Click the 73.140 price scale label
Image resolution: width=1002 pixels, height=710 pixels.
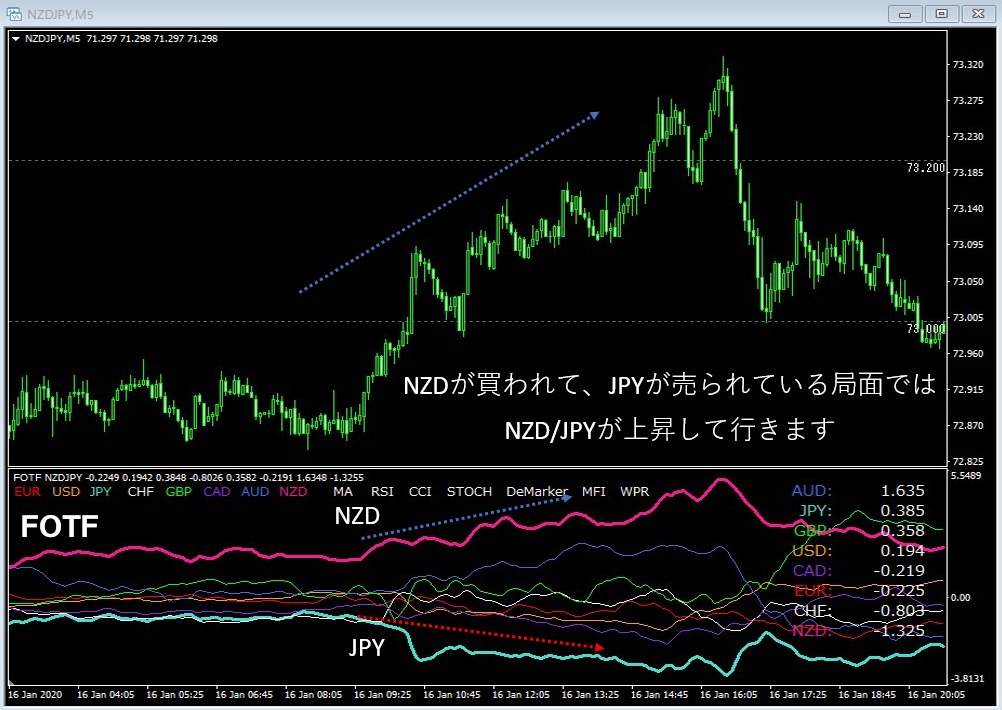[x=967, y=208]
